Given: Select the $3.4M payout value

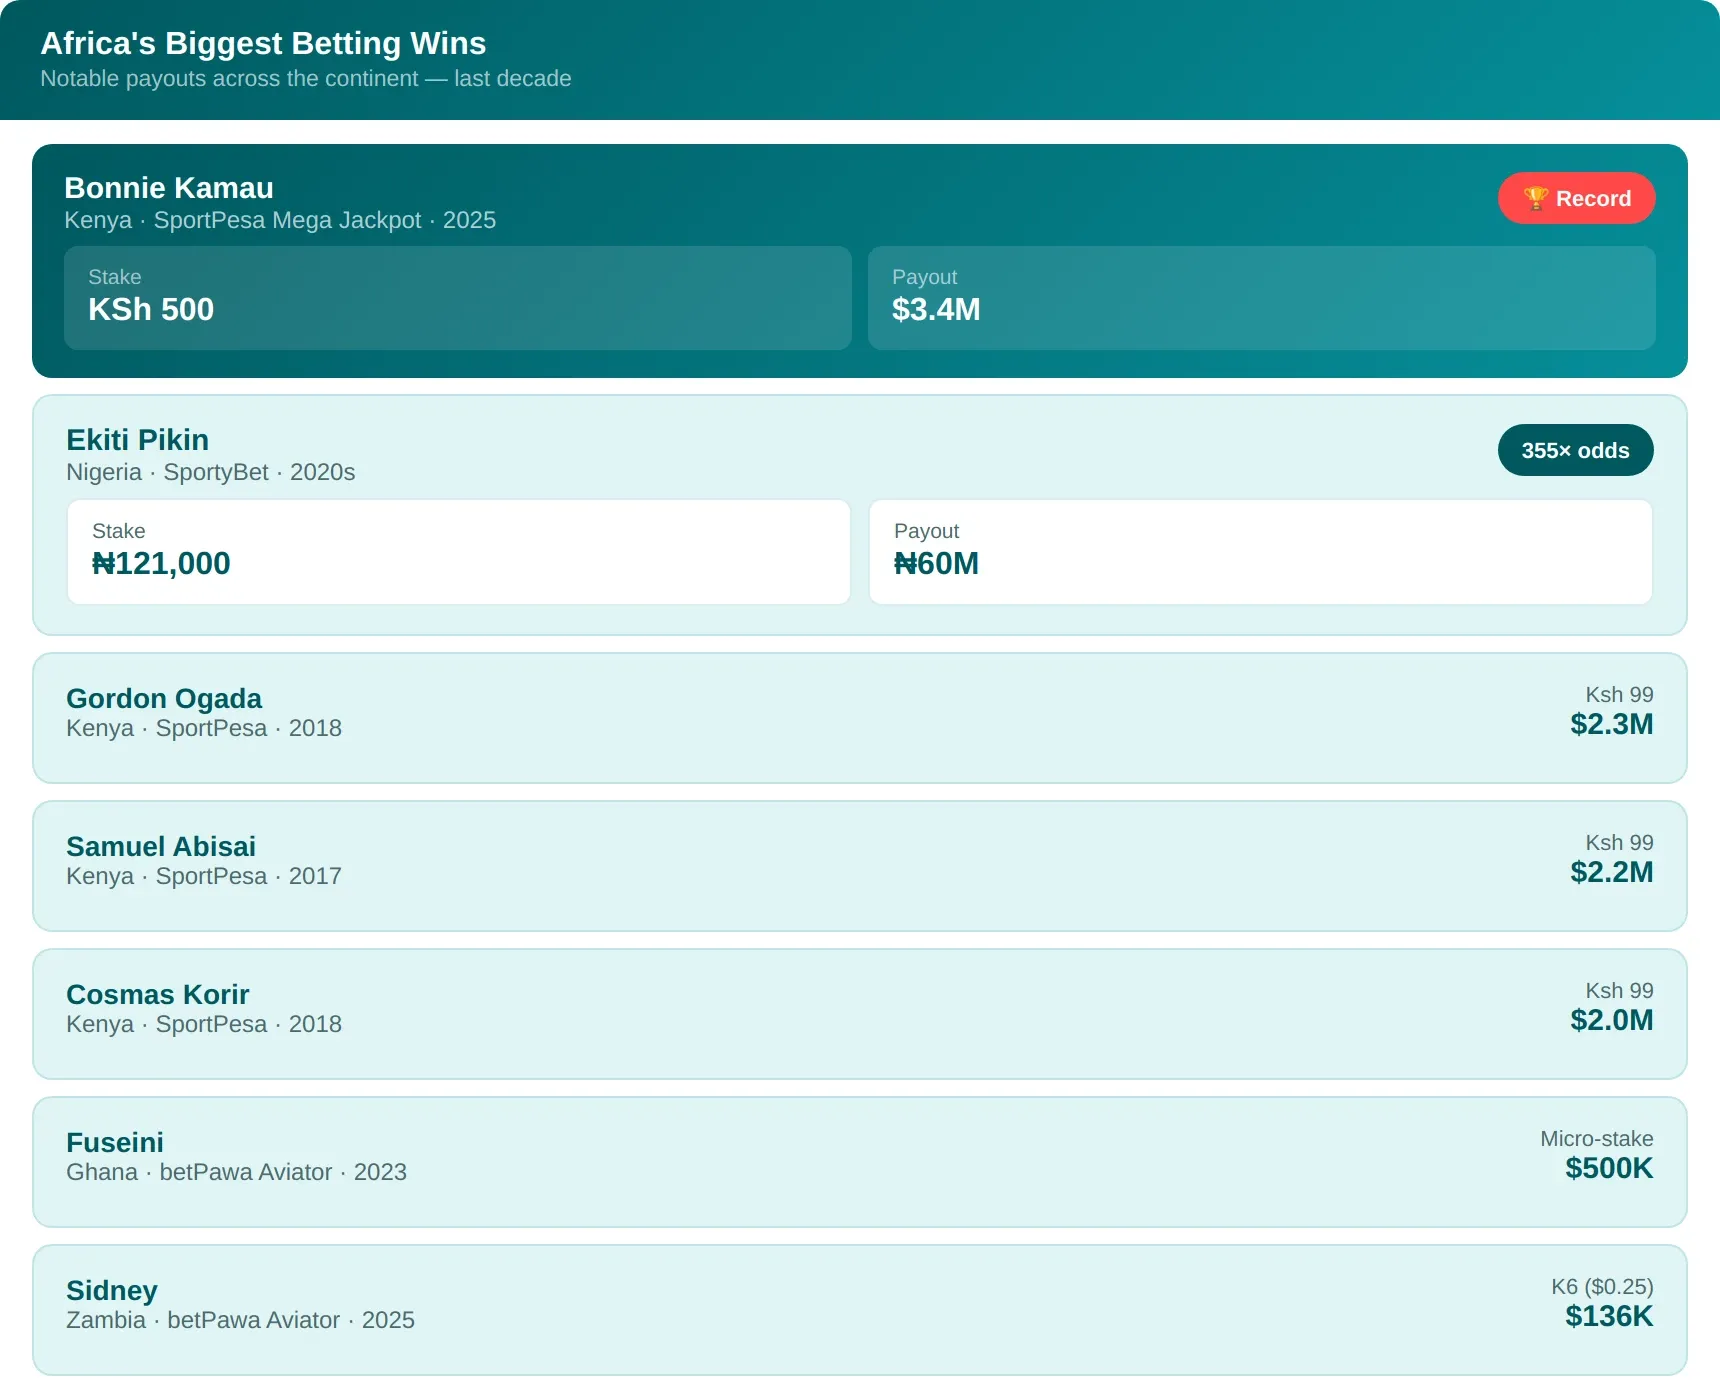Looking at the screenshot, I should pyautogui.click(x=936, y=309).
